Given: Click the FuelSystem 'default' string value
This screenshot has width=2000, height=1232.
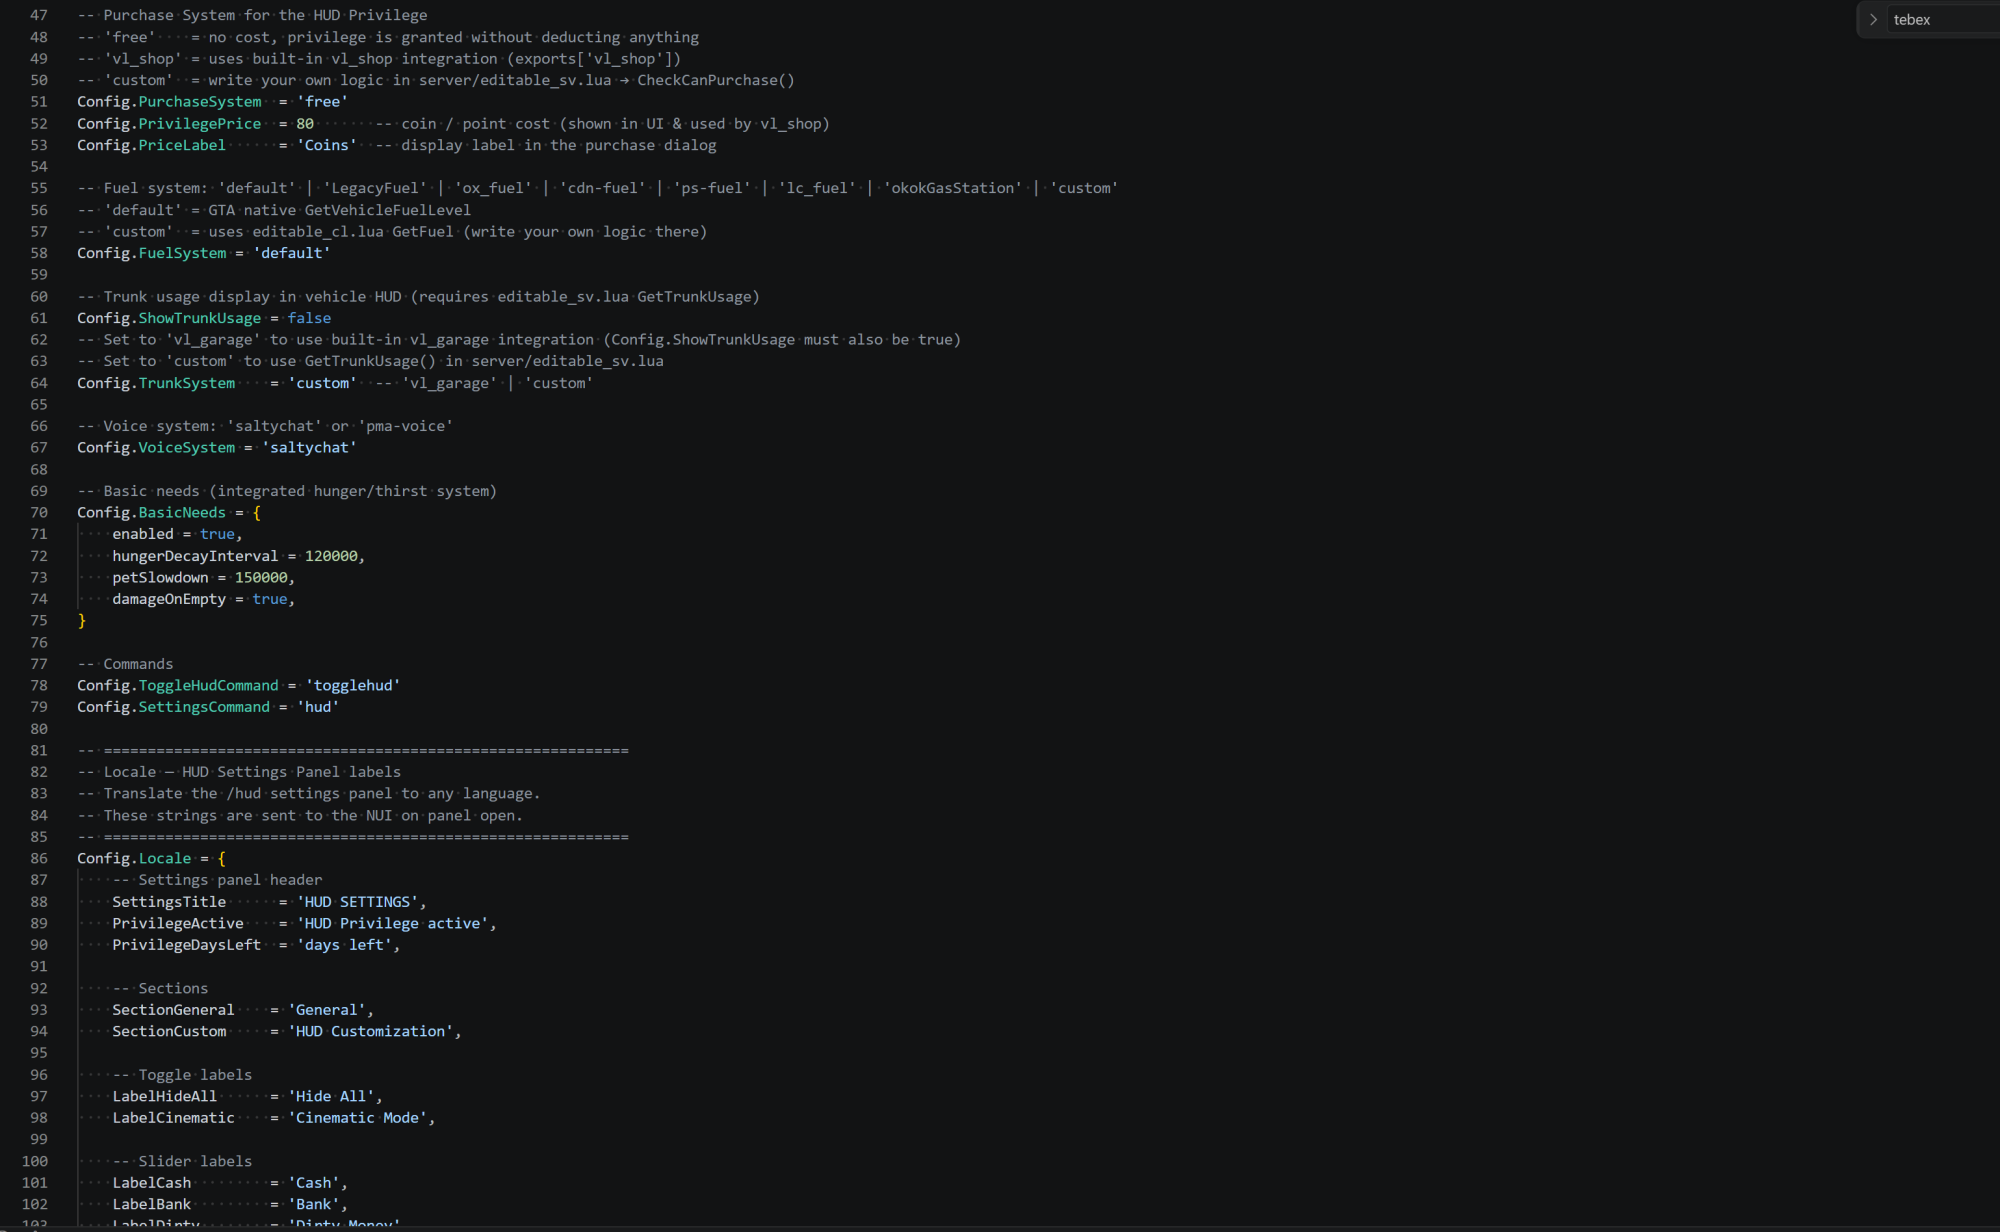Looking at the screenshot, I should [x=292, y=253].
